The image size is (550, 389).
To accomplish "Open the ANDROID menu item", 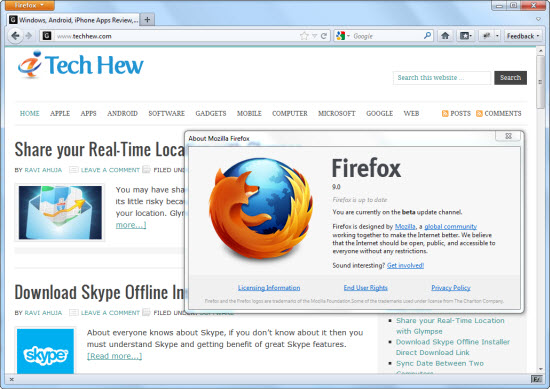I will (122, 113).
